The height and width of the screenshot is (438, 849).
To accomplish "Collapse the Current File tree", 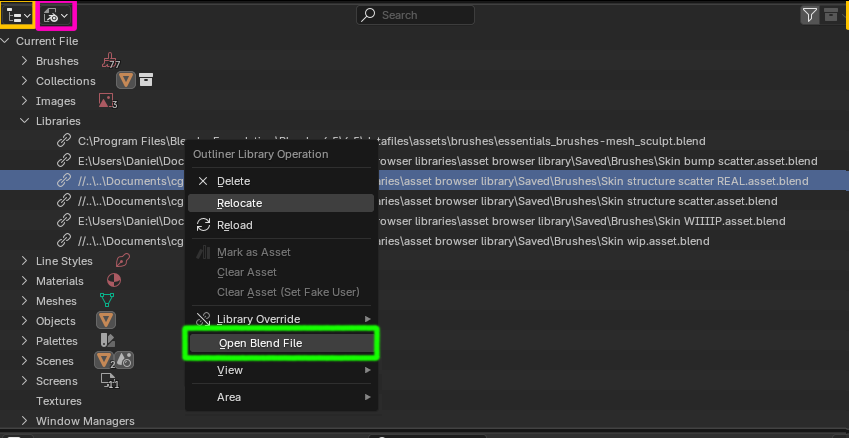I will 5,41.
